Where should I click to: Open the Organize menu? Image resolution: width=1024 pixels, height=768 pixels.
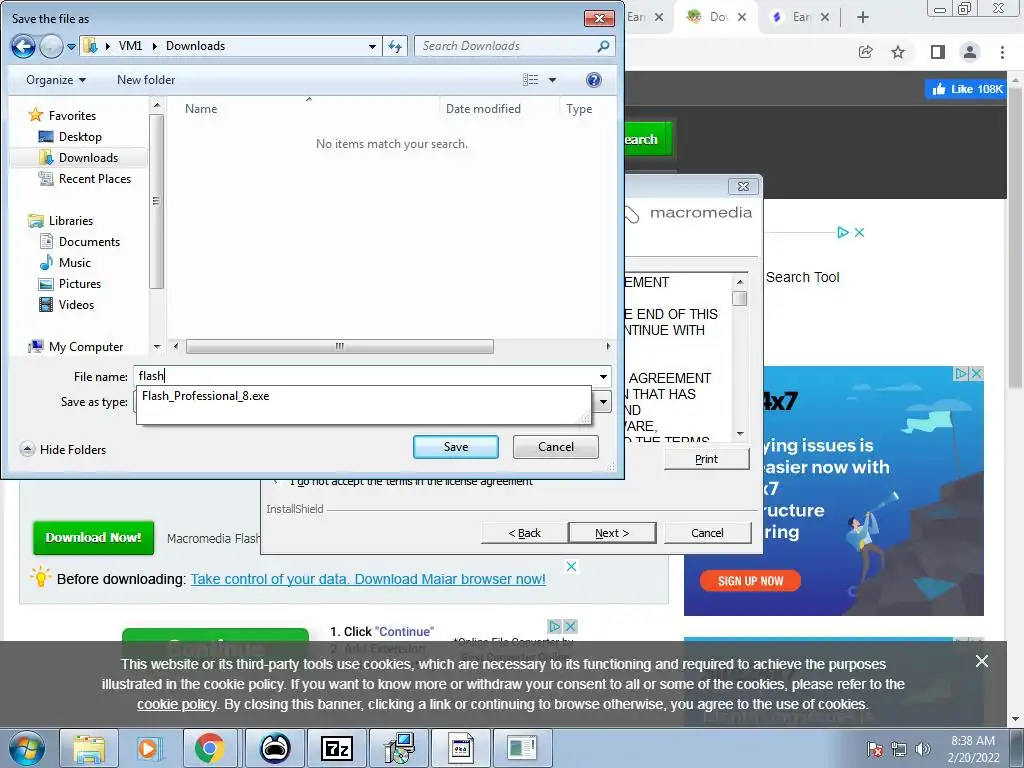[56, 80]
